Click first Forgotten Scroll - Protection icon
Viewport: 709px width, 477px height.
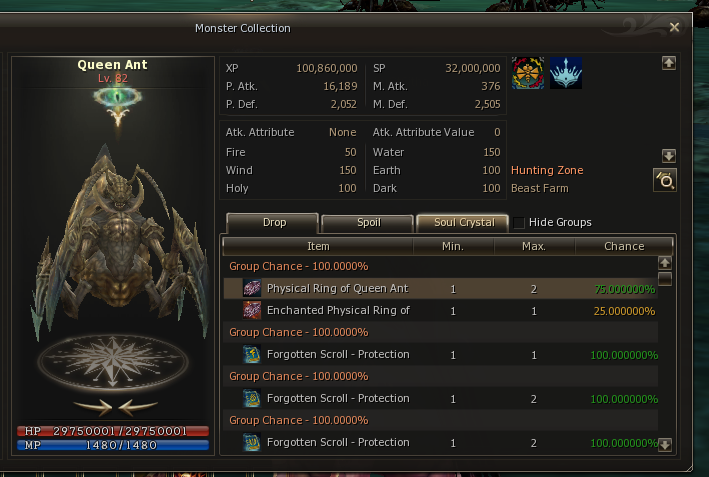click(252, 354)
